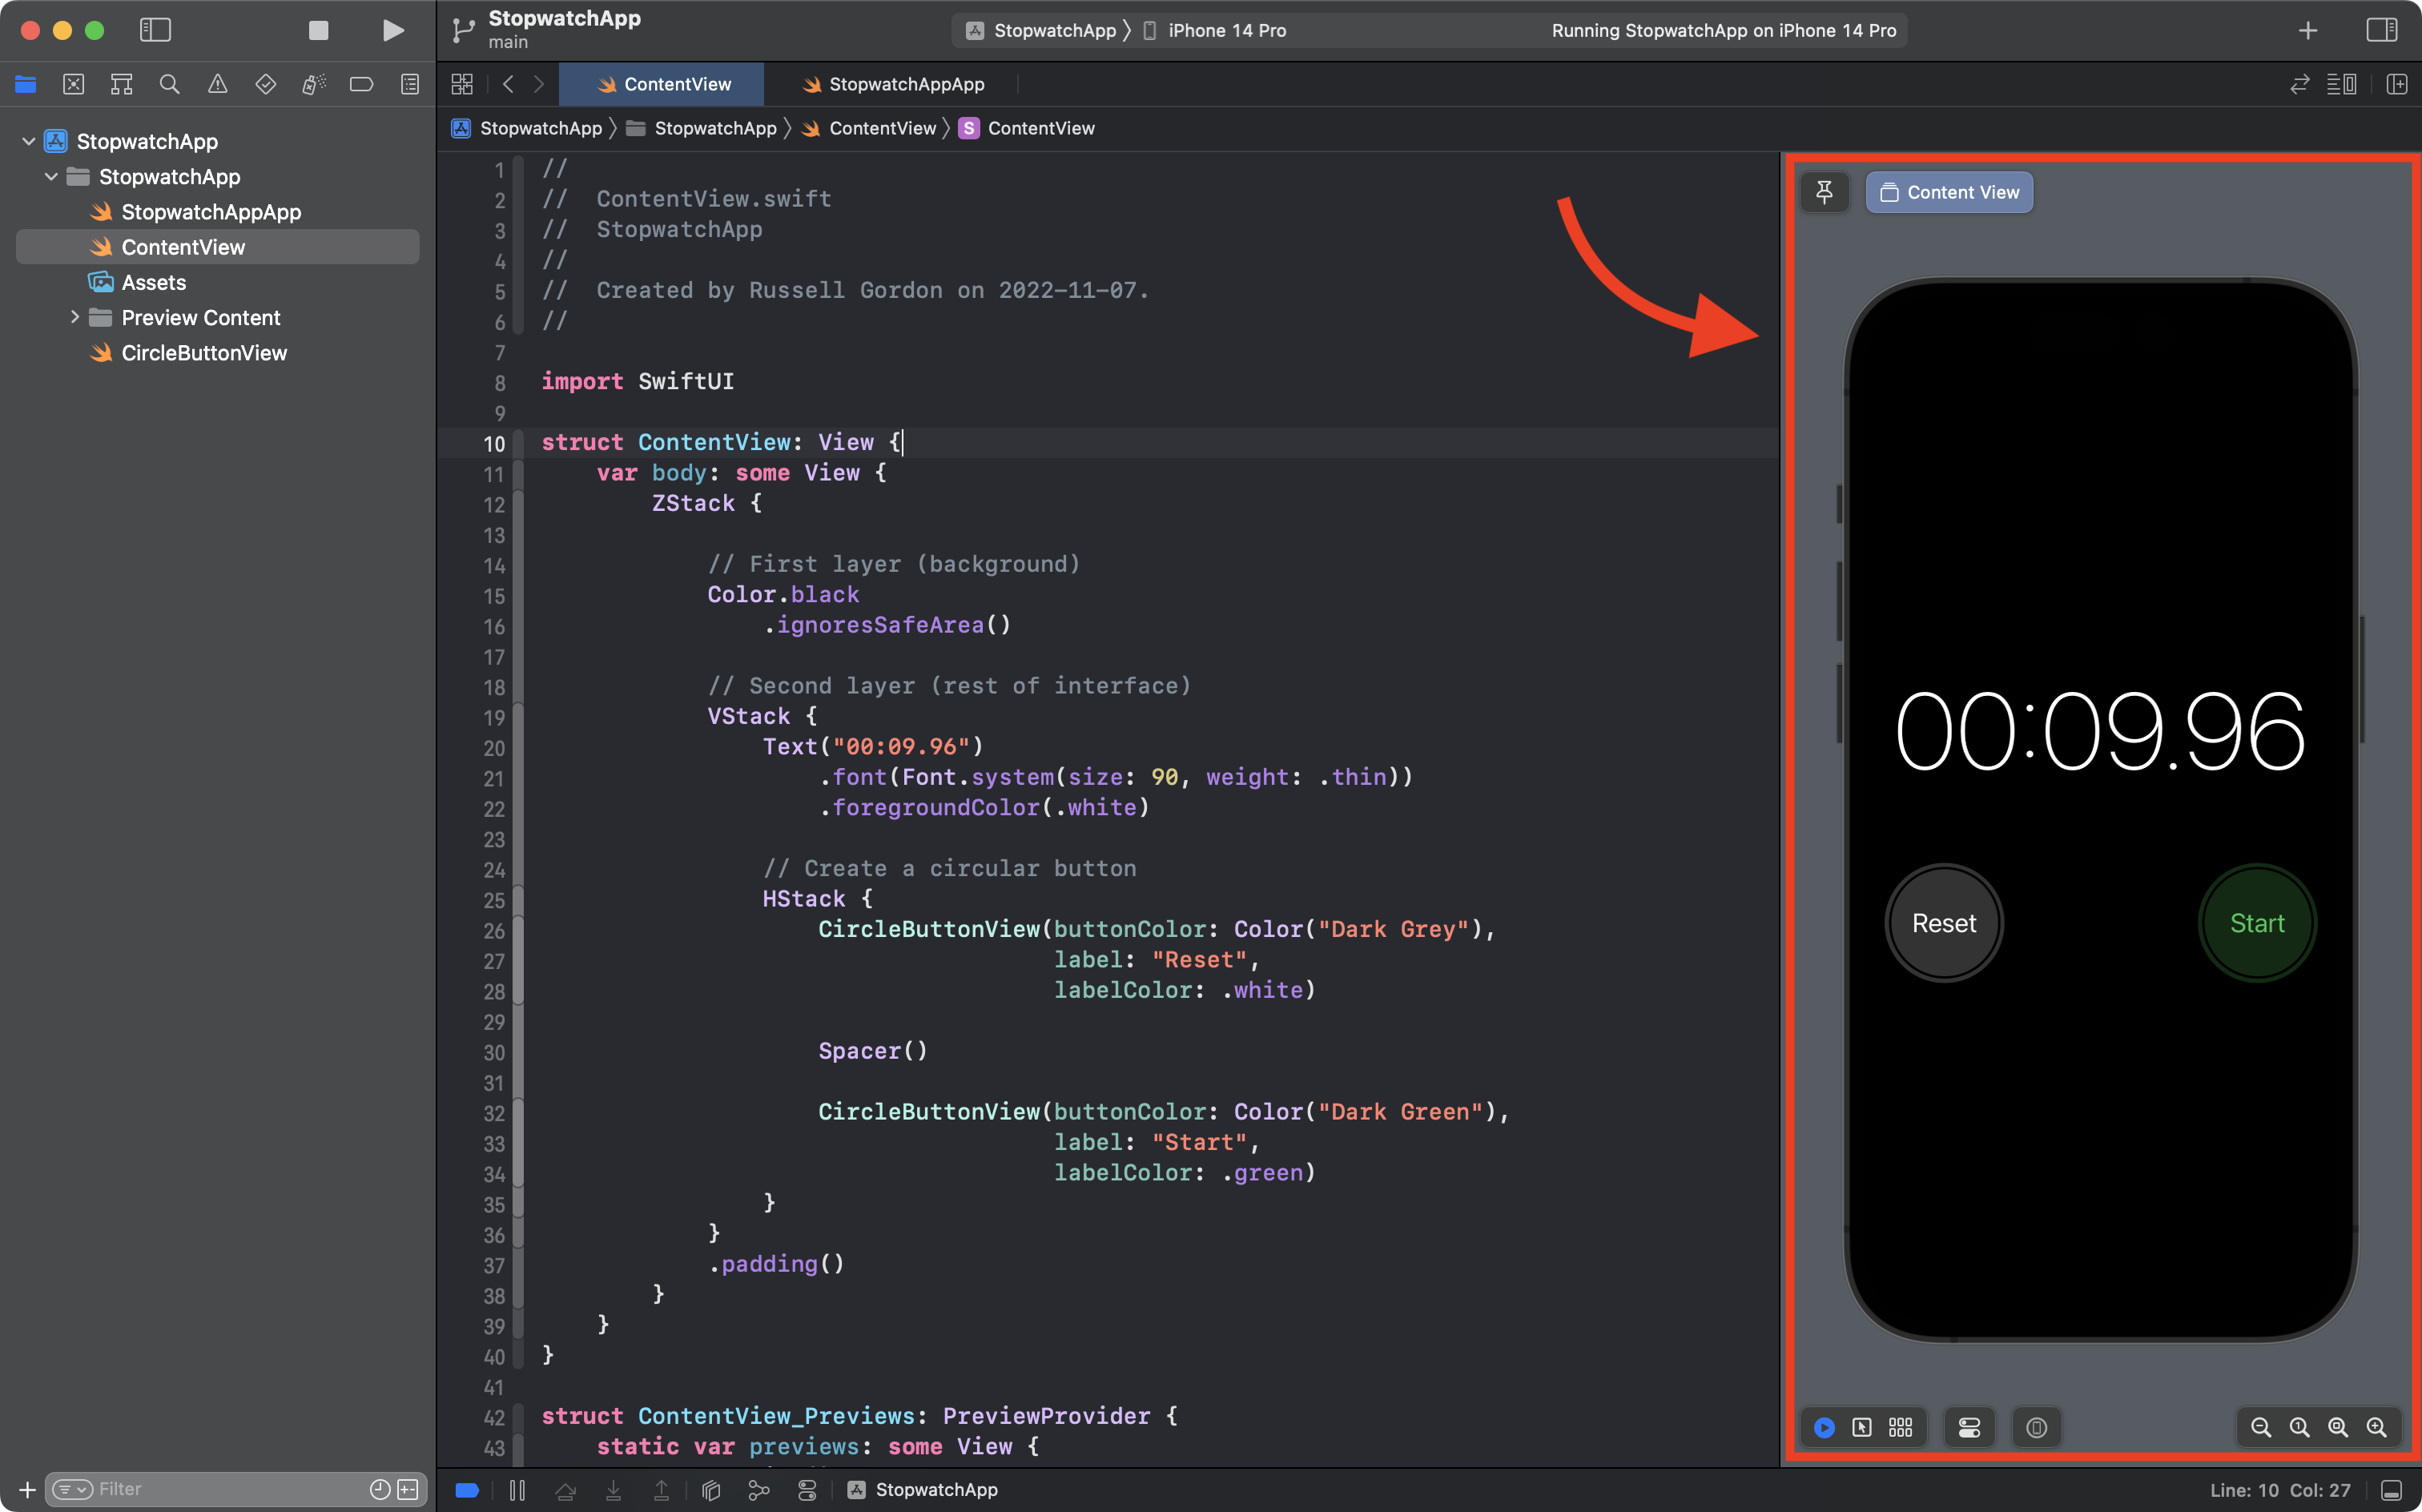Enable the live preview mode toggle
2422x1512 pixels.
(1823, 1426)
